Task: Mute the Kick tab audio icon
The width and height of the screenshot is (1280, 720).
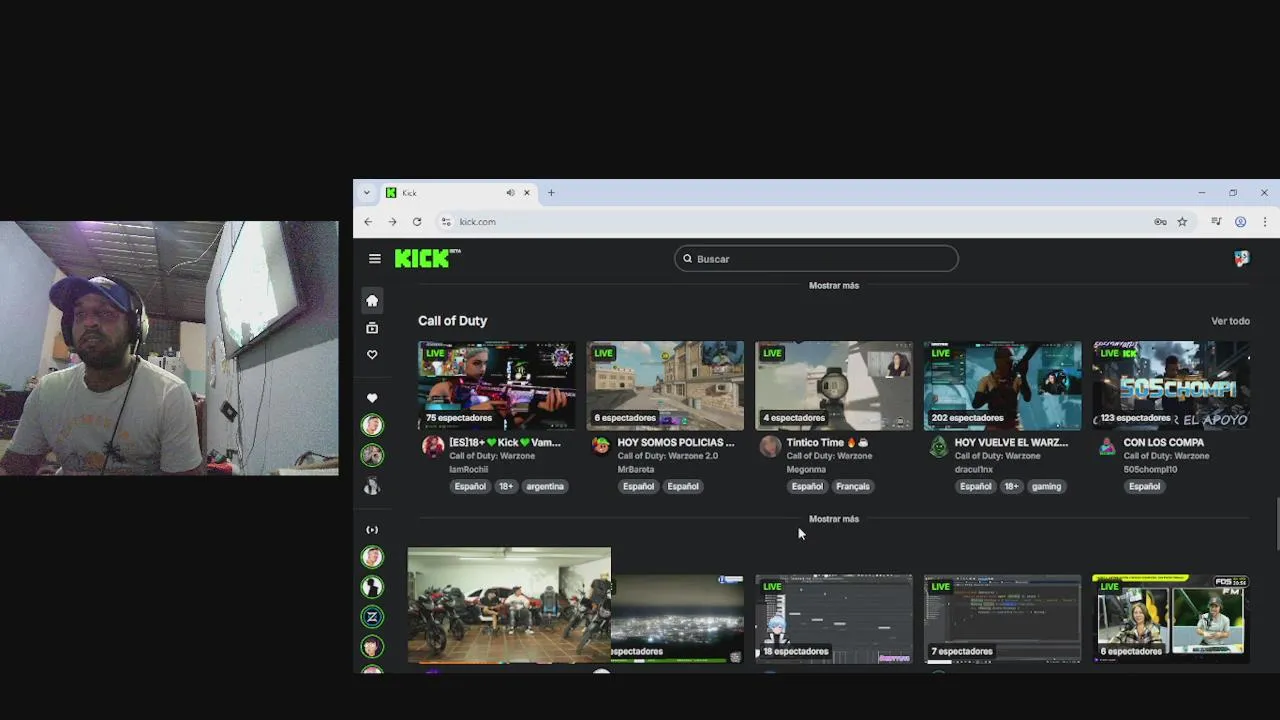Action: point(510,193)
